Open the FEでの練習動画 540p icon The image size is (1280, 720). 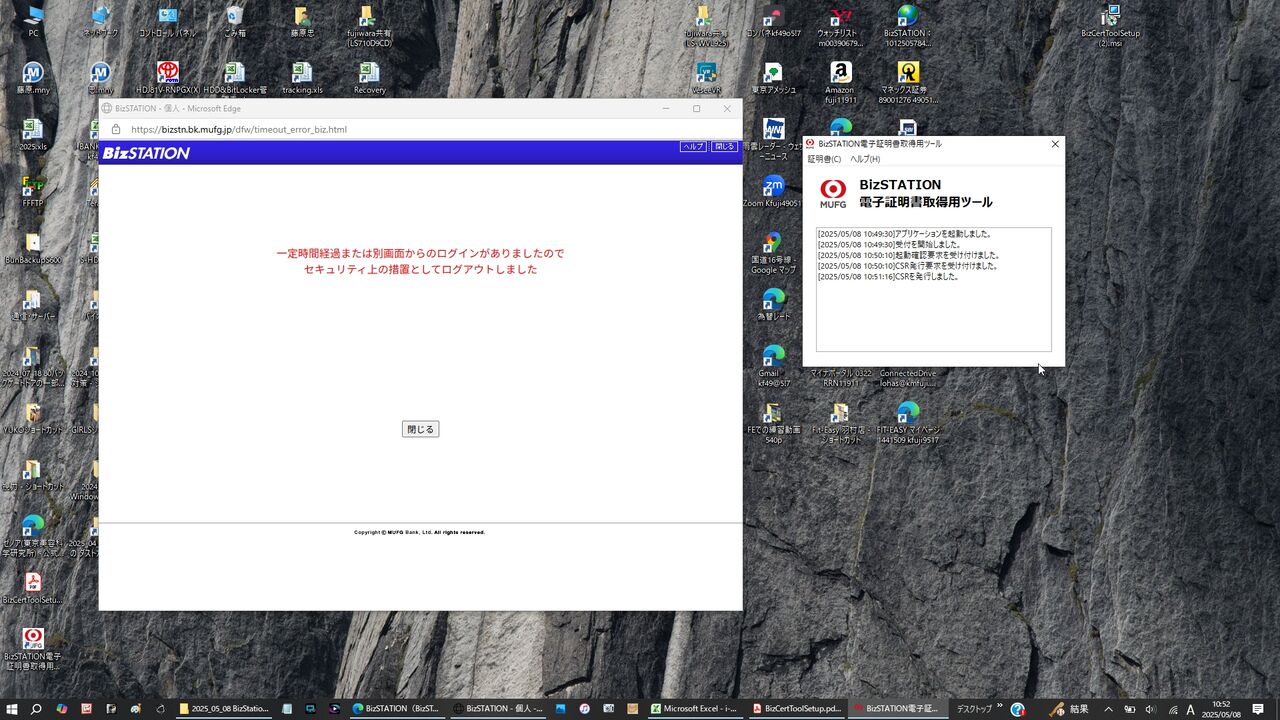[773, 424]
